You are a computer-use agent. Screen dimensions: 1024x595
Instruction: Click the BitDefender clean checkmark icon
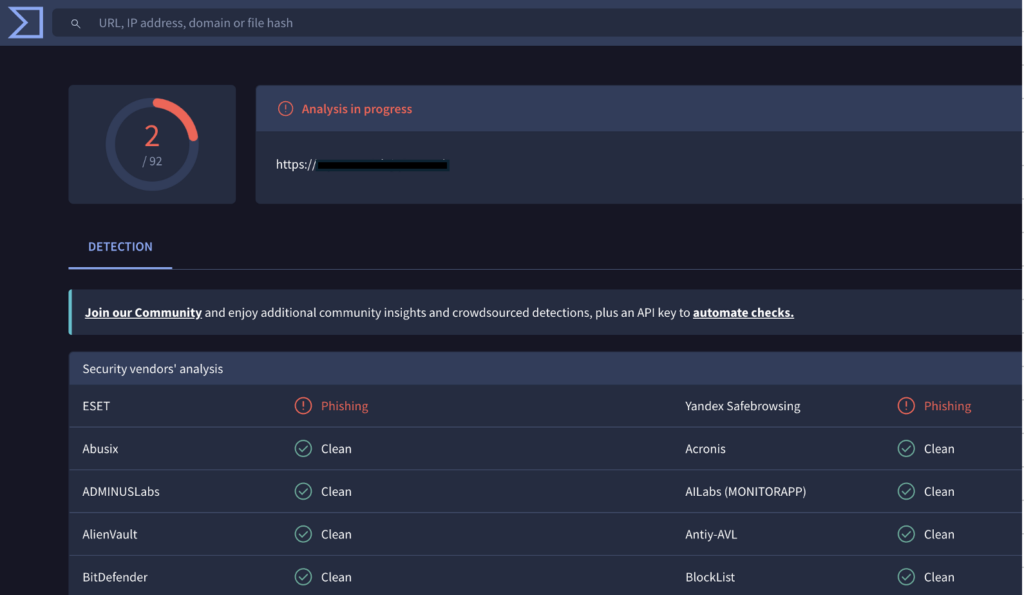pos(303,577)
